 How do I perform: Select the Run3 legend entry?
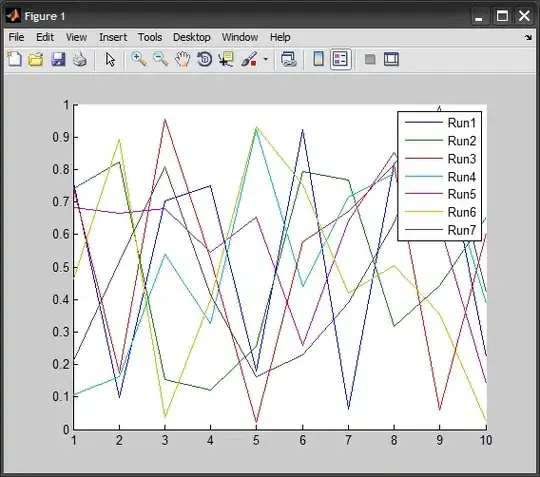pyautogui.click(x=440, y=159)
